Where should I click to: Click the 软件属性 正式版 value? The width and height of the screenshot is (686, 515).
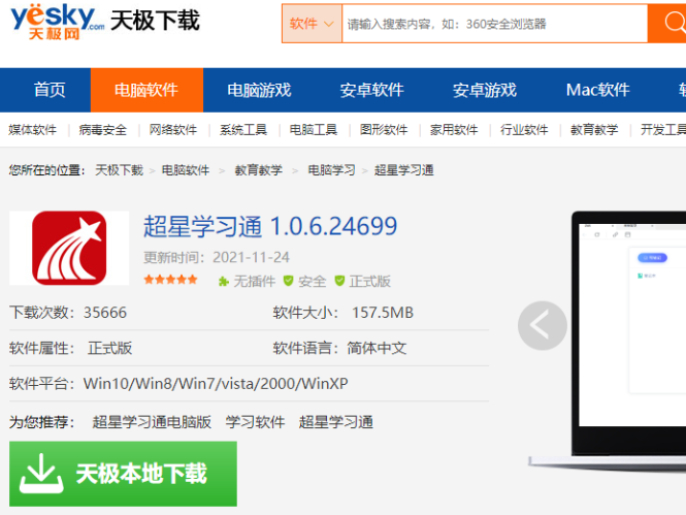pos(110,348)
